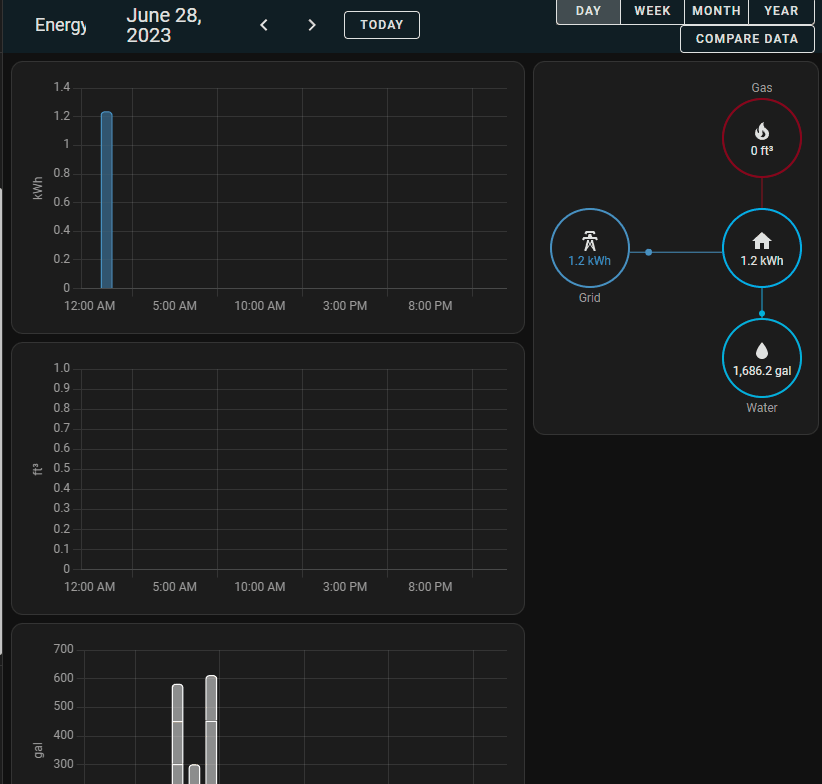Viewport: 822px width, 784px height.
Task: Click the Gas node showing 0 ft³
Action: tap(761, 138)
